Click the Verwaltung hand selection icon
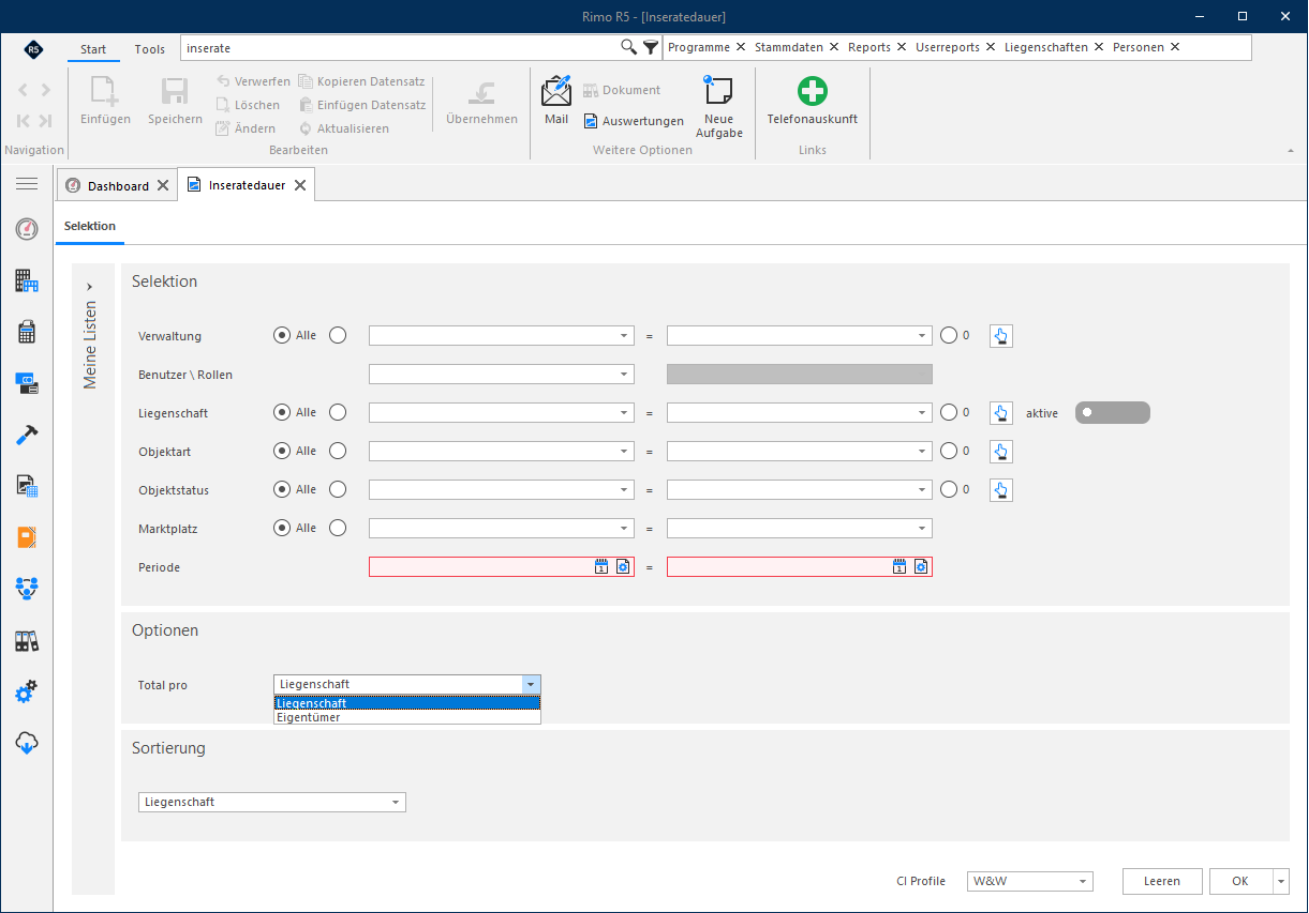This screenshot has height=913, width=1309. pos(1001,336)
